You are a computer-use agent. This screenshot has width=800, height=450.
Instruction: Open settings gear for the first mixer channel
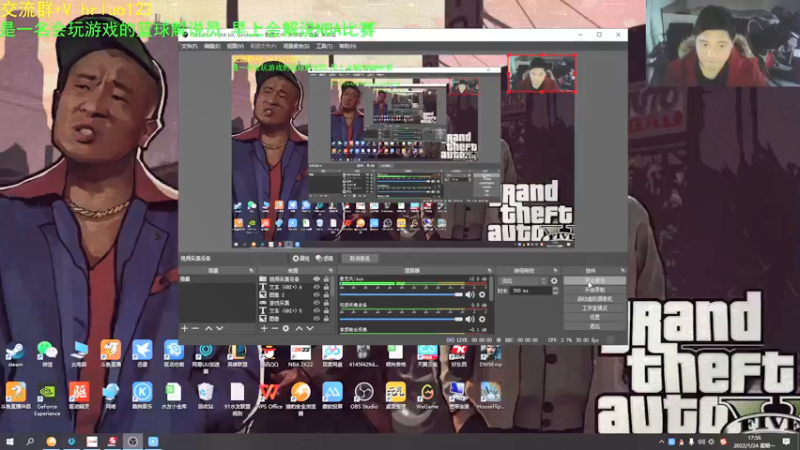[x=482, y=294]
